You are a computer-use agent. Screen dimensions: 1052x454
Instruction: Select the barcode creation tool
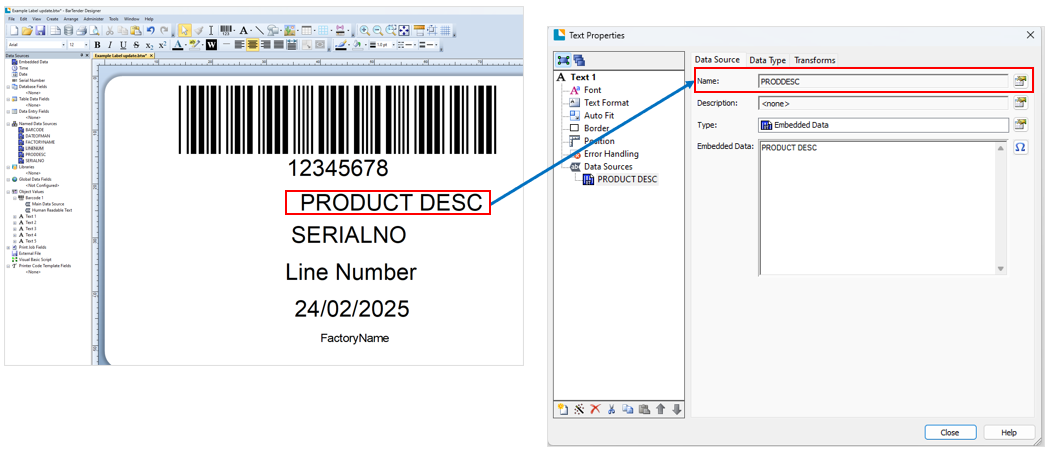click(226, 31)
